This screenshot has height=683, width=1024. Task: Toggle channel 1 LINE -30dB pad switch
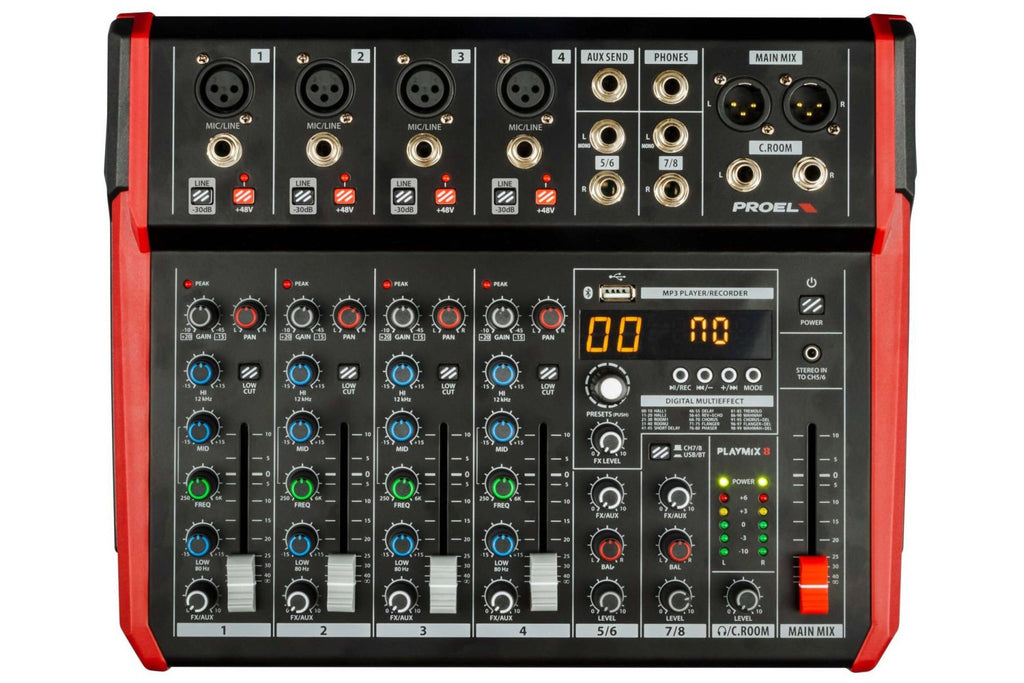pos(202,196)
